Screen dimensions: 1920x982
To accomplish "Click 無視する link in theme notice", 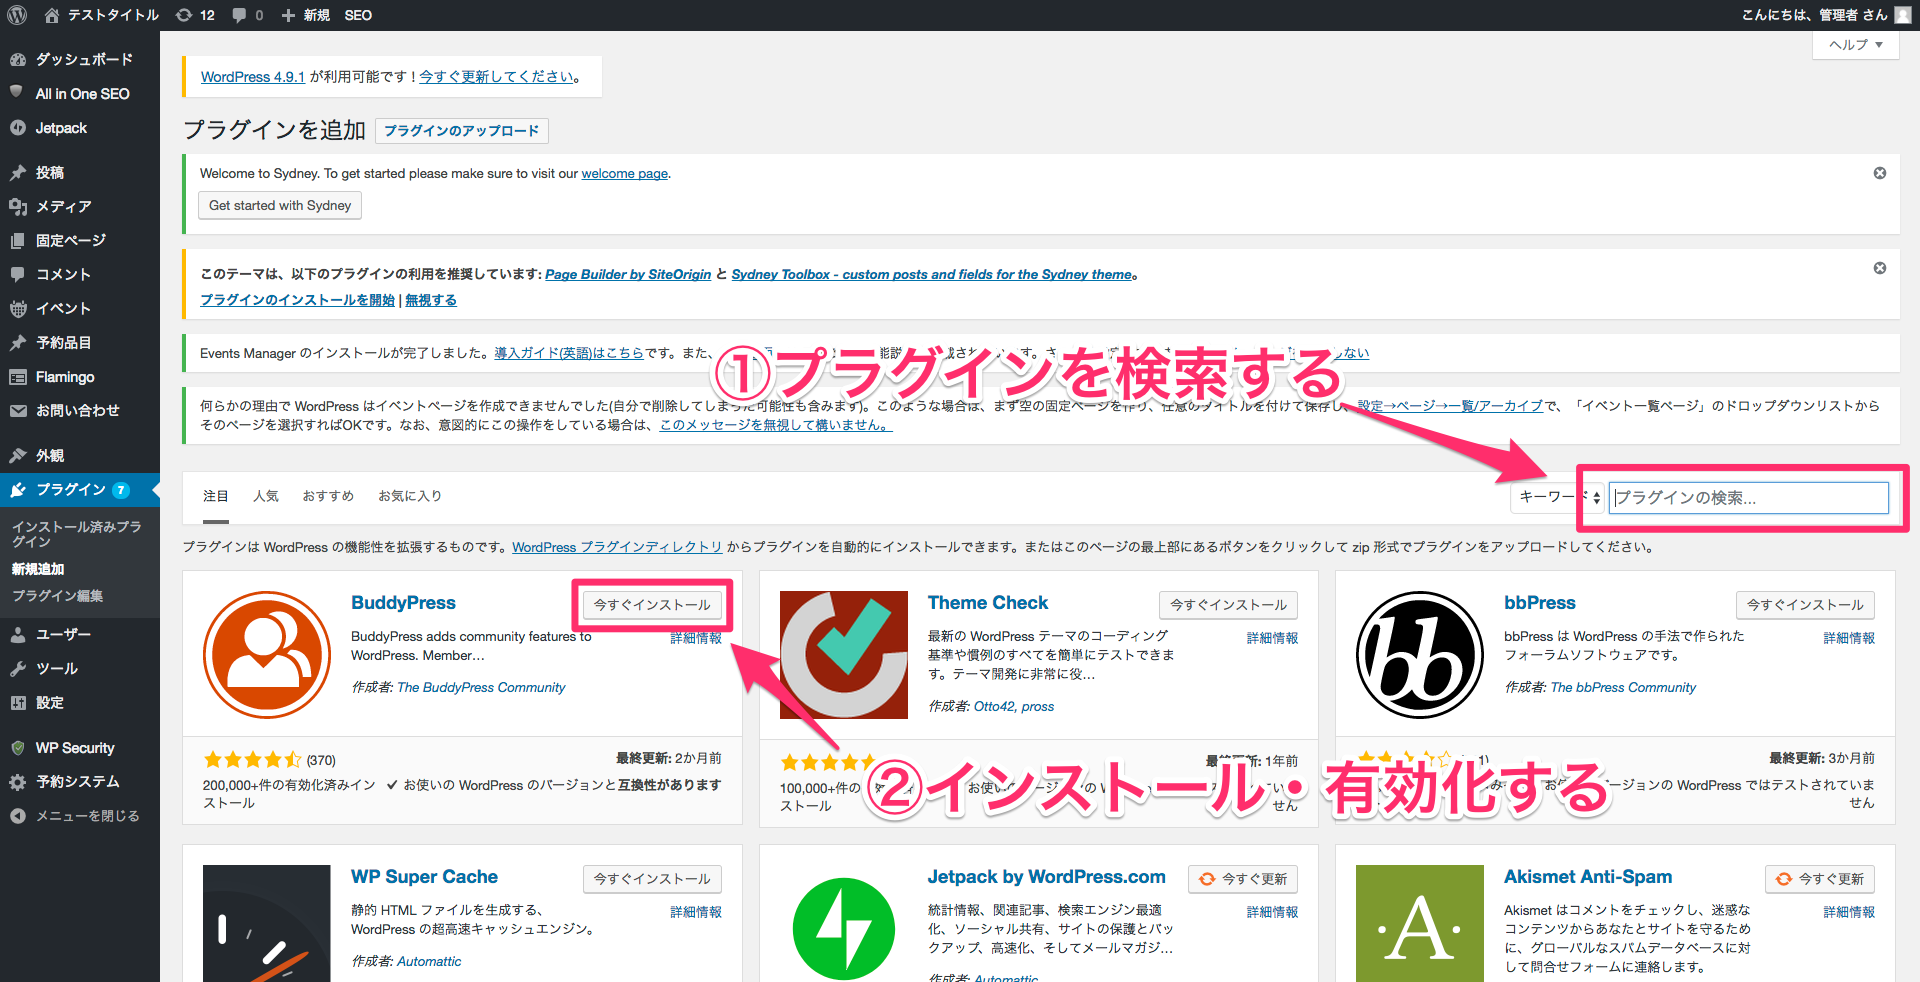I will click(431, 300).
